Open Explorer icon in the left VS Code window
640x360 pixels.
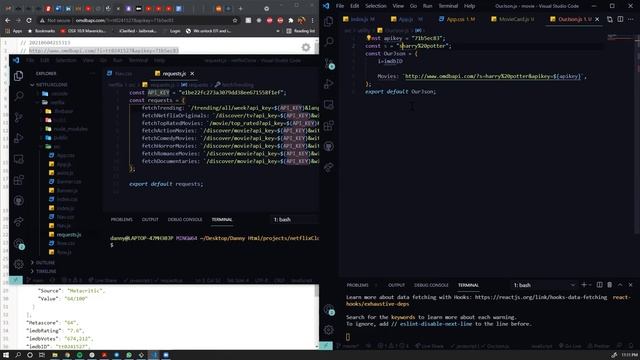click(x=18, y=76)
